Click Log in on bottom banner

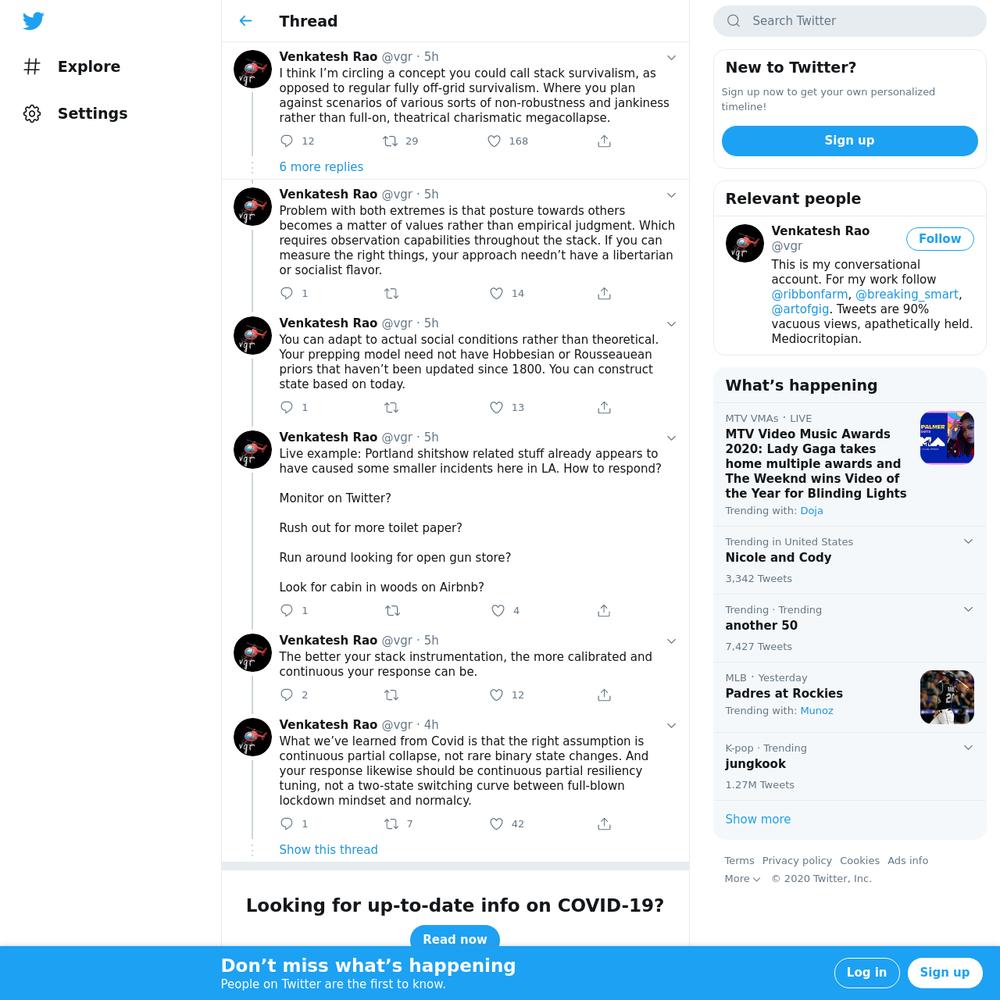click(x=866, y=973)
